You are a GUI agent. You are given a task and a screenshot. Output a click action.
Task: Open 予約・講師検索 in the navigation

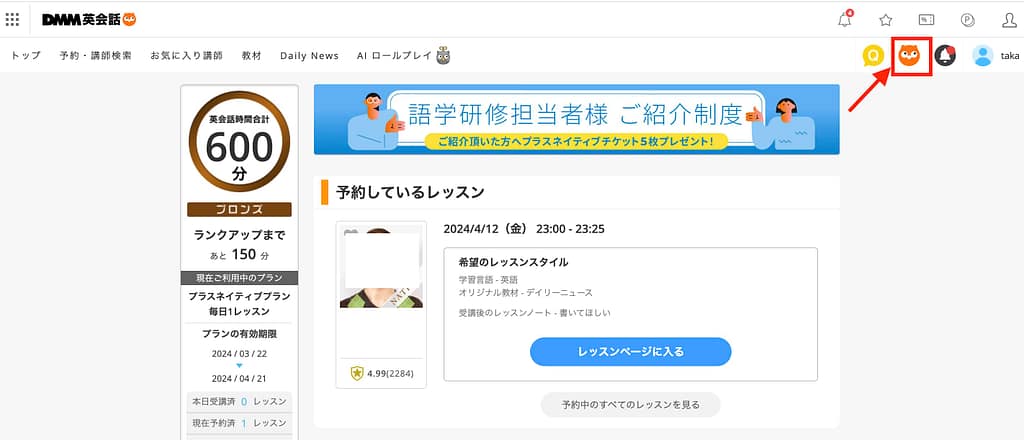[95, 56]
